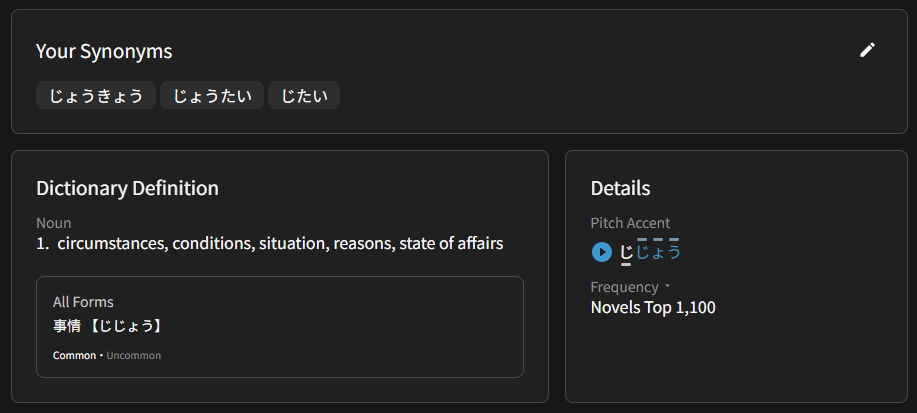
Task: Click the pencil icon to edit synonyms
Action: point(867,50)
